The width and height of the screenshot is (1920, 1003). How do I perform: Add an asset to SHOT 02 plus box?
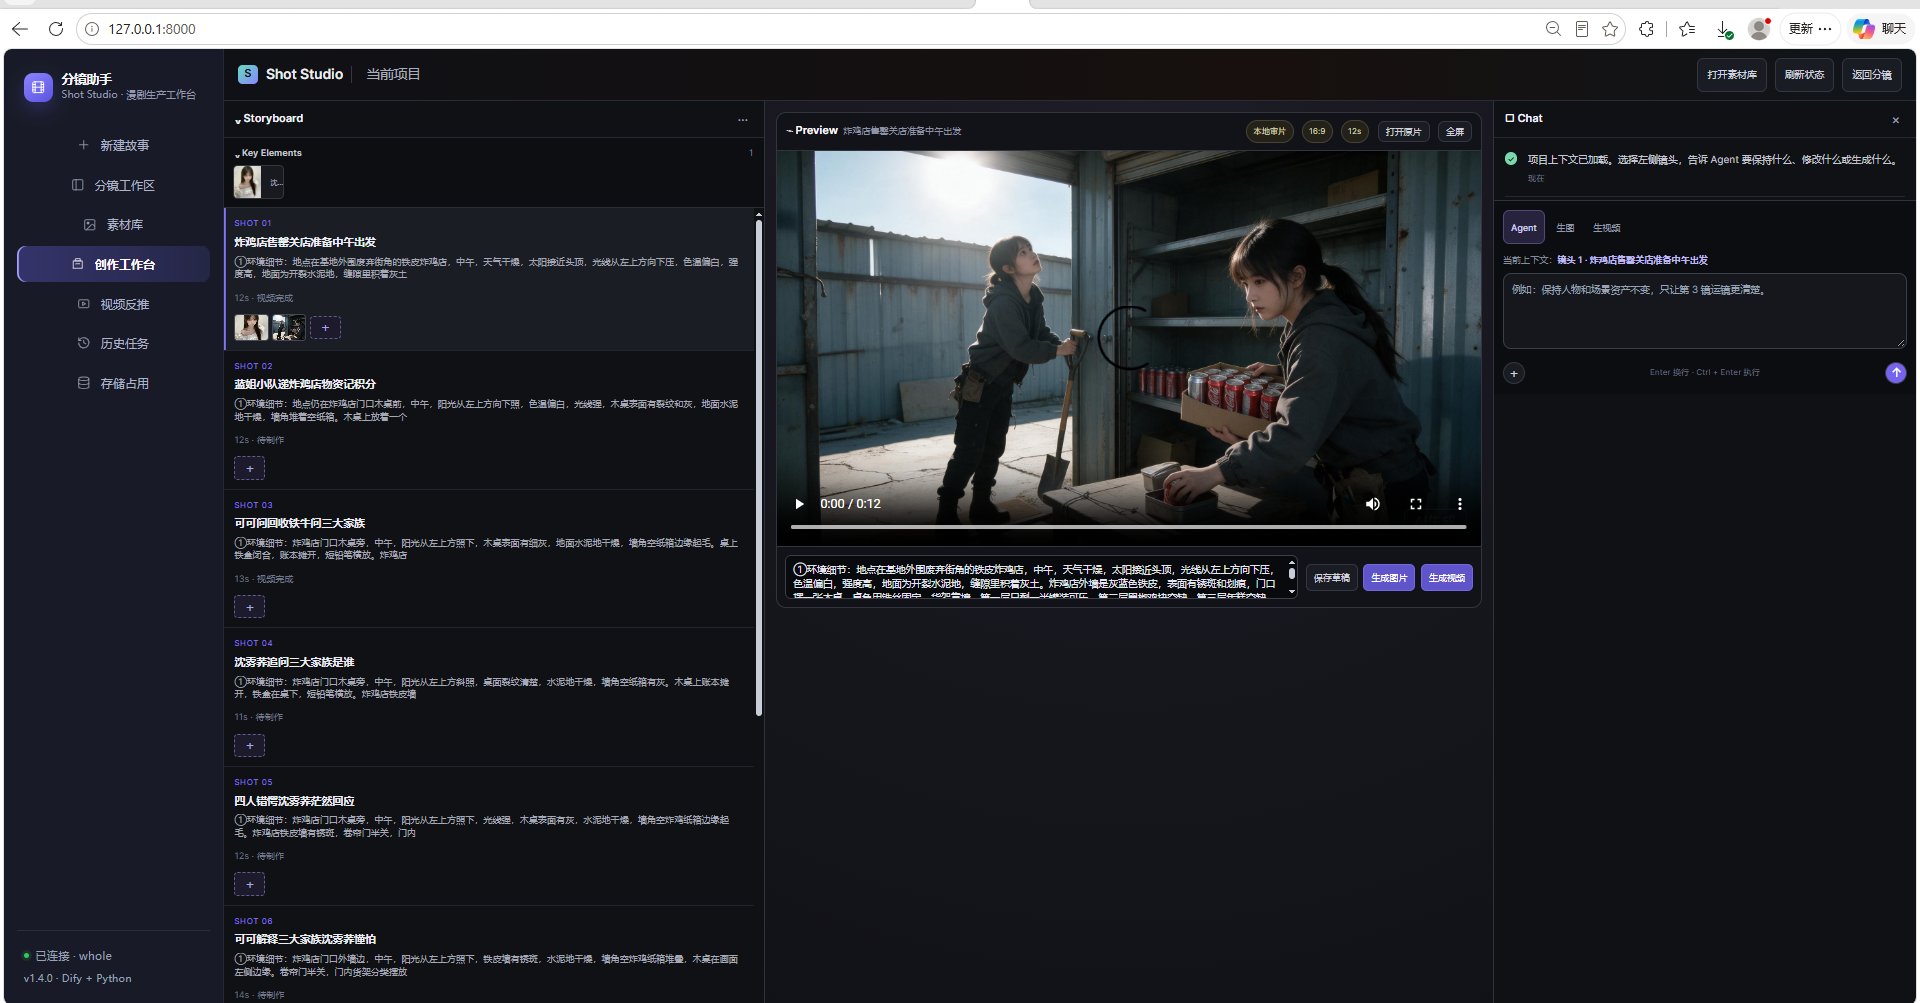pyautogui.click(x=249, y=468)
